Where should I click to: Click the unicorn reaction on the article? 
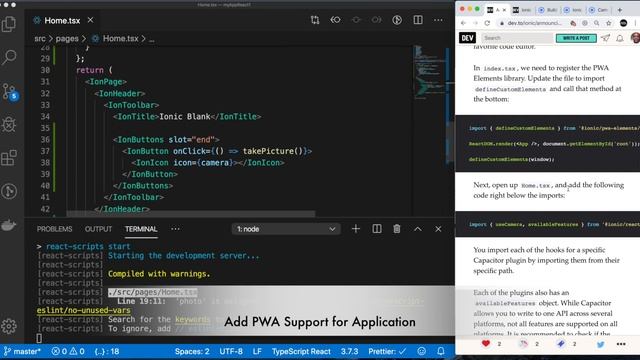click(x=523, y=344)
